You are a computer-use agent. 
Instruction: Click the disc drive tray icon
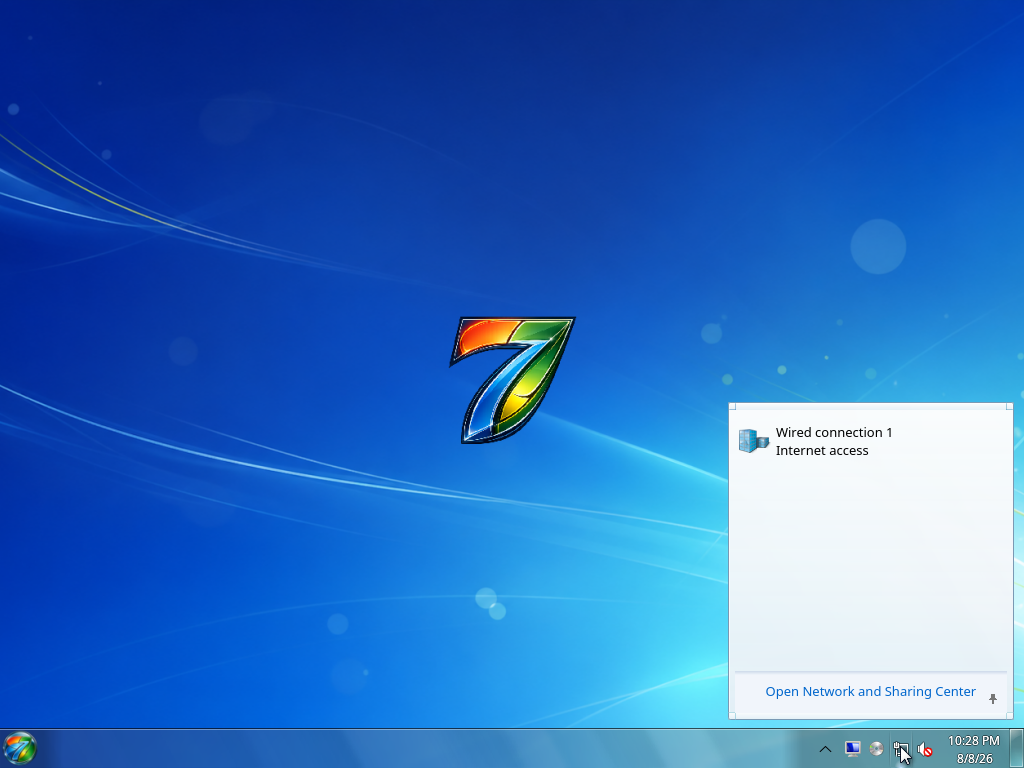[876, 749]
